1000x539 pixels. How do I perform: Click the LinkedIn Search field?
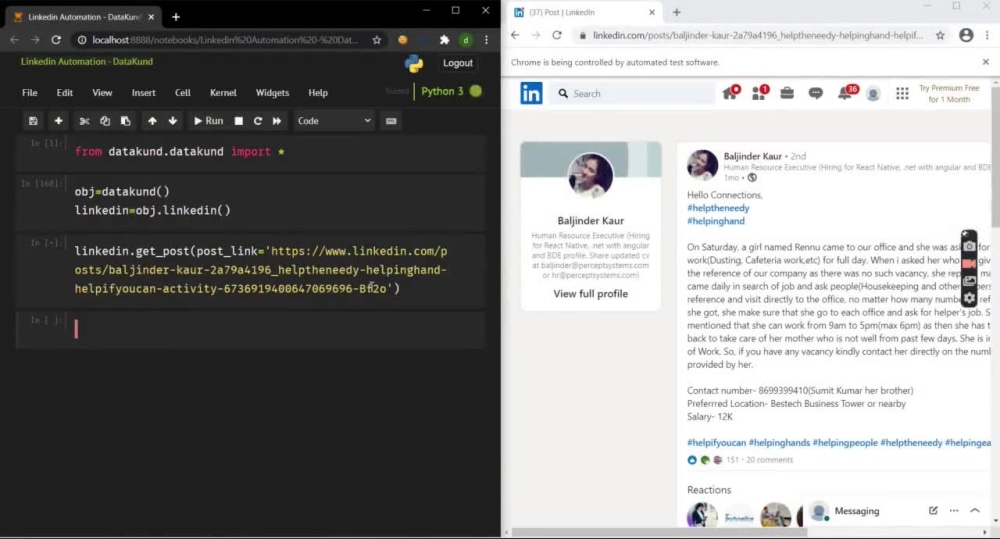click(635, 94)
